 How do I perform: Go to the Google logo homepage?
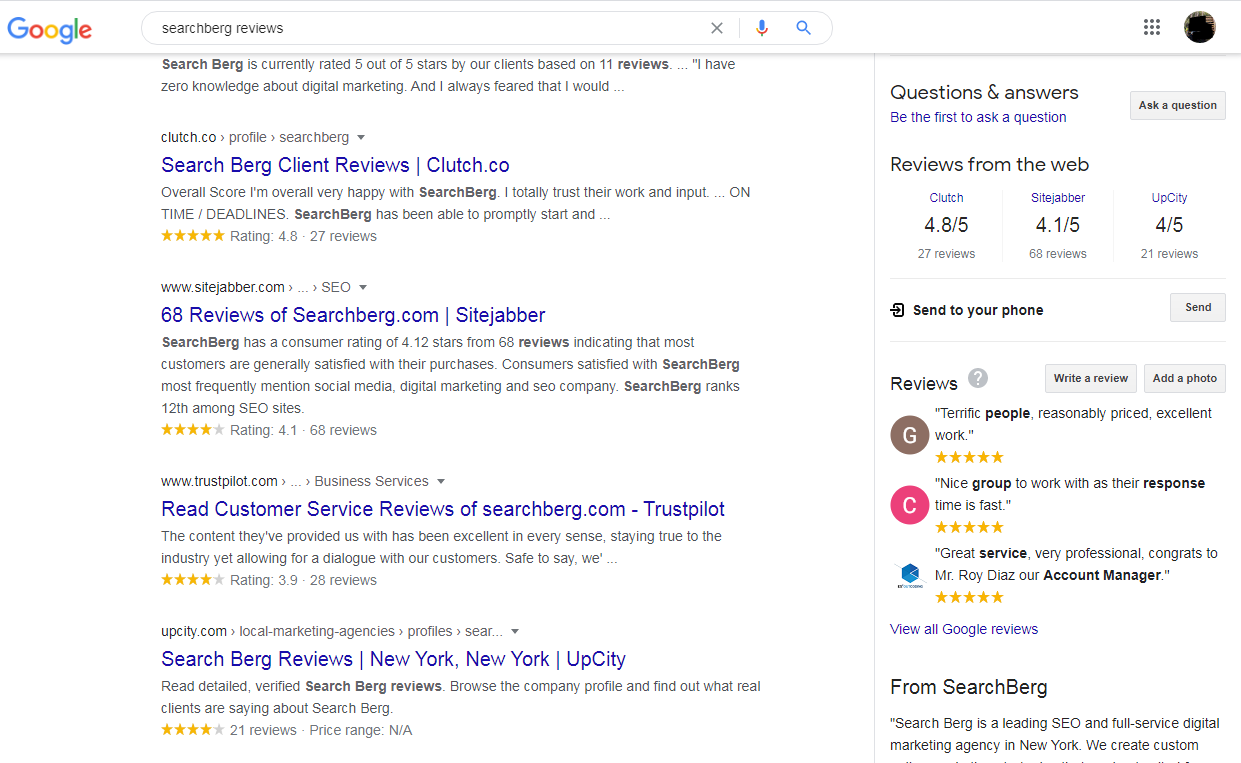click(50, 28)
